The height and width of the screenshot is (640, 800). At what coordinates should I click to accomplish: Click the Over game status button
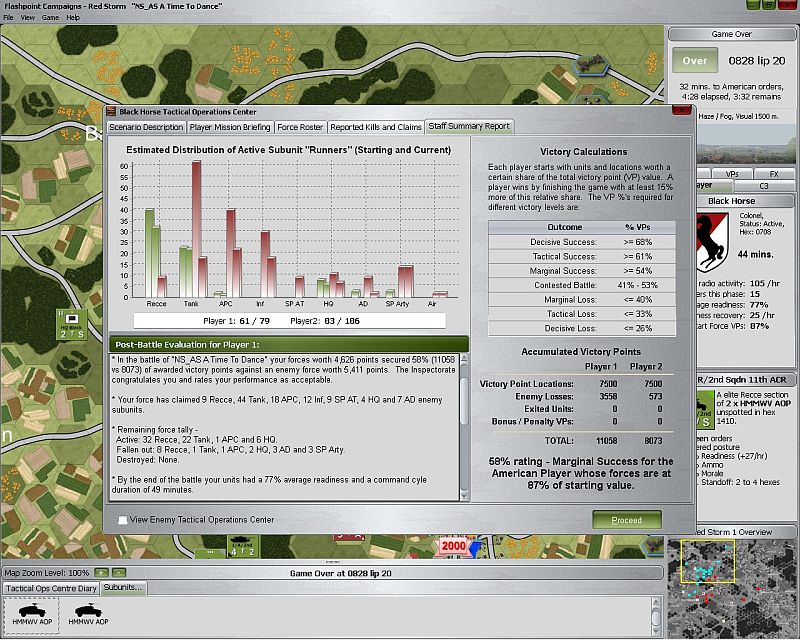click(694, 61)
